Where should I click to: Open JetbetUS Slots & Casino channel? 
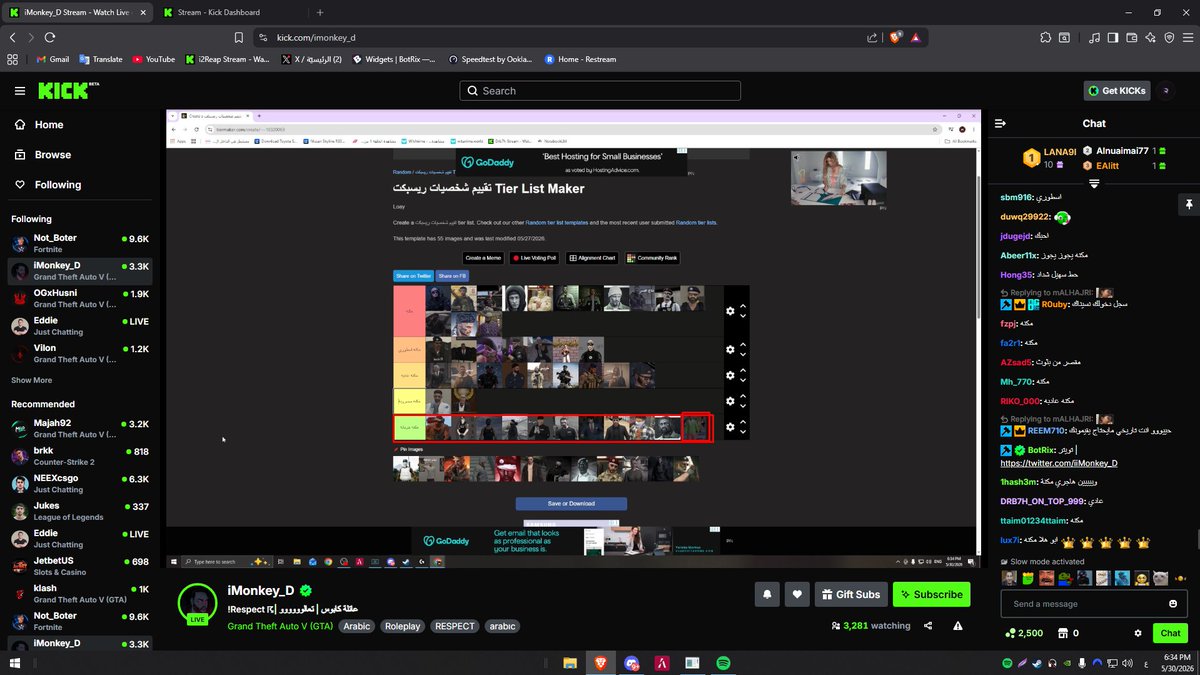click(x=80, y=566)
